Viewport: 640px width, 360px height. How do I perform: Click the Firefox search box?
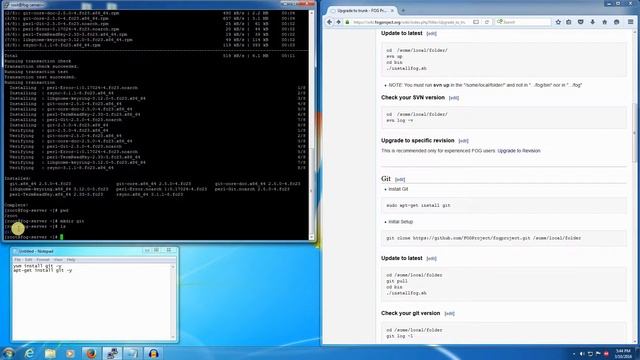click(x=524, y=22)
